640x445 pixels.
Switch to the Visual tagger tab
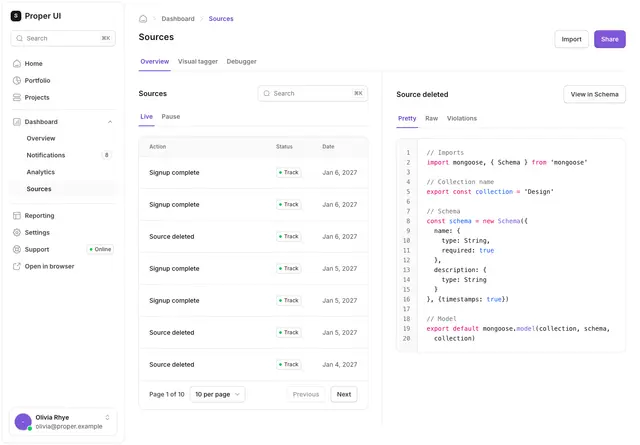pyautogui.click(x=198, y=62)
